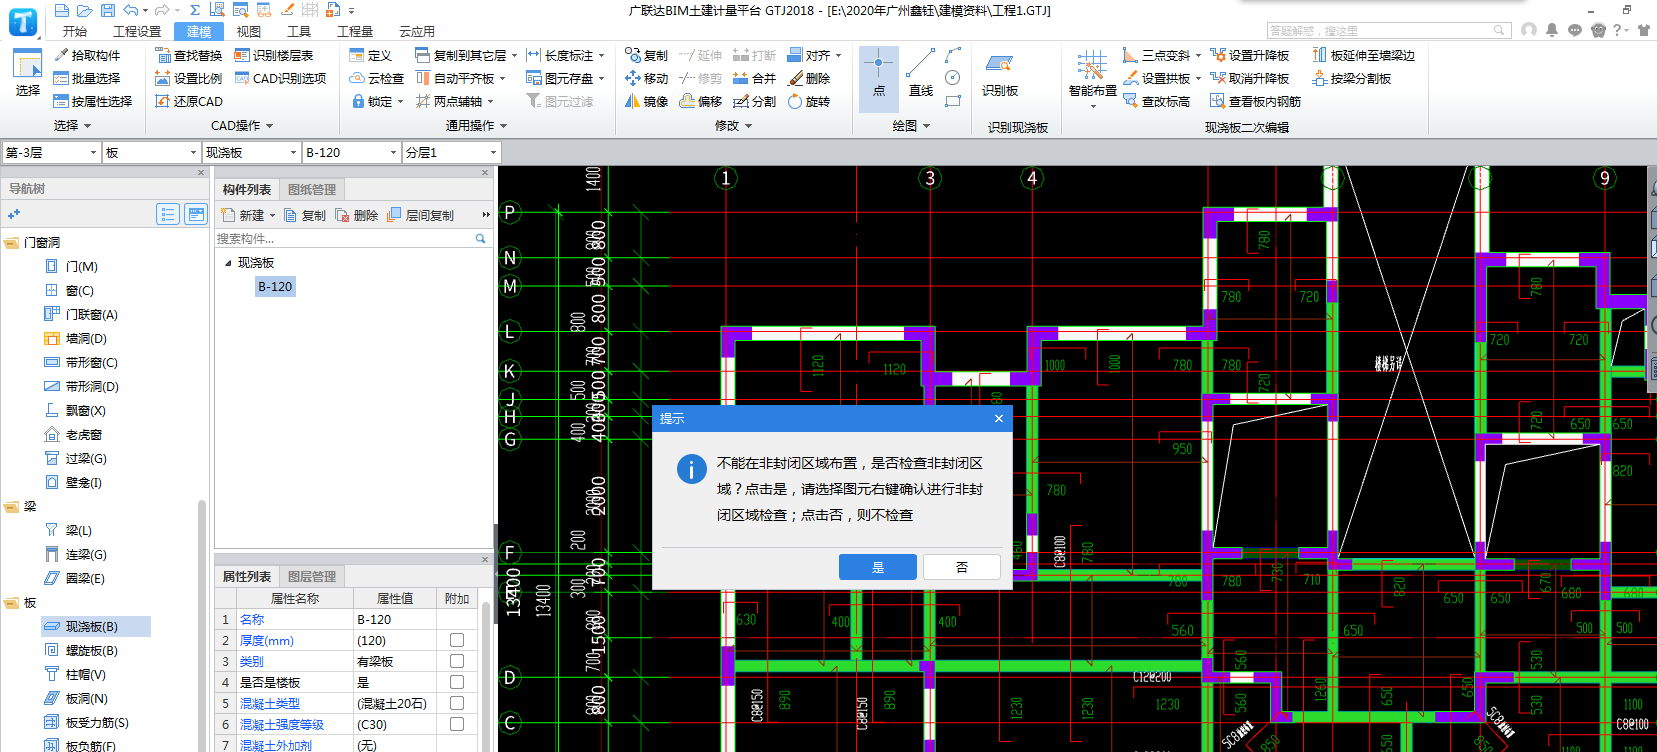The width and height of the screenshot is (1657, 752).
Task: Click 层间复制 copy between floors
Action: click(x=421, y=215)
